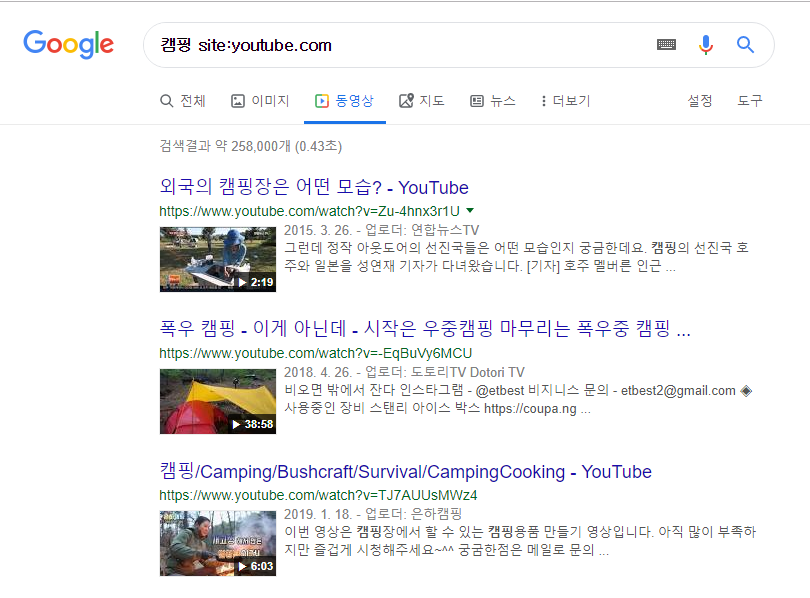Switch to the 전체 tab label
The width and height of the screenshot is (810, 598).
193,101
